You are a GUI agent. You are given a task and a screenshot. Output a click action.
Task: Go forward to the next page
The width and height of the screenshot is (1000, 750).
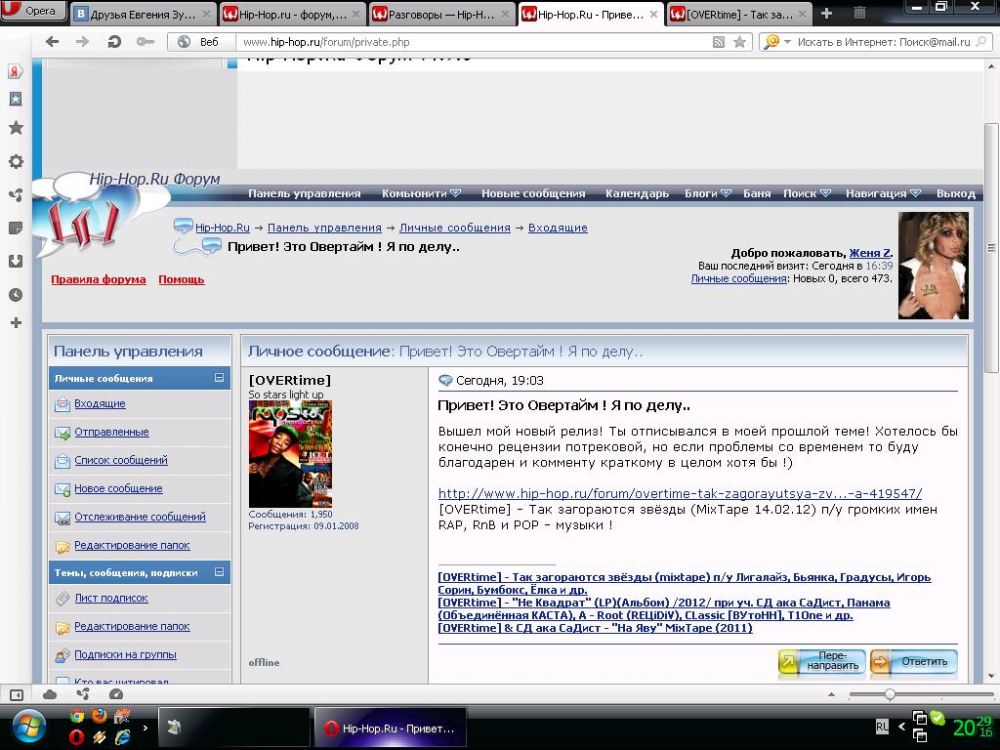click(83, 41)
